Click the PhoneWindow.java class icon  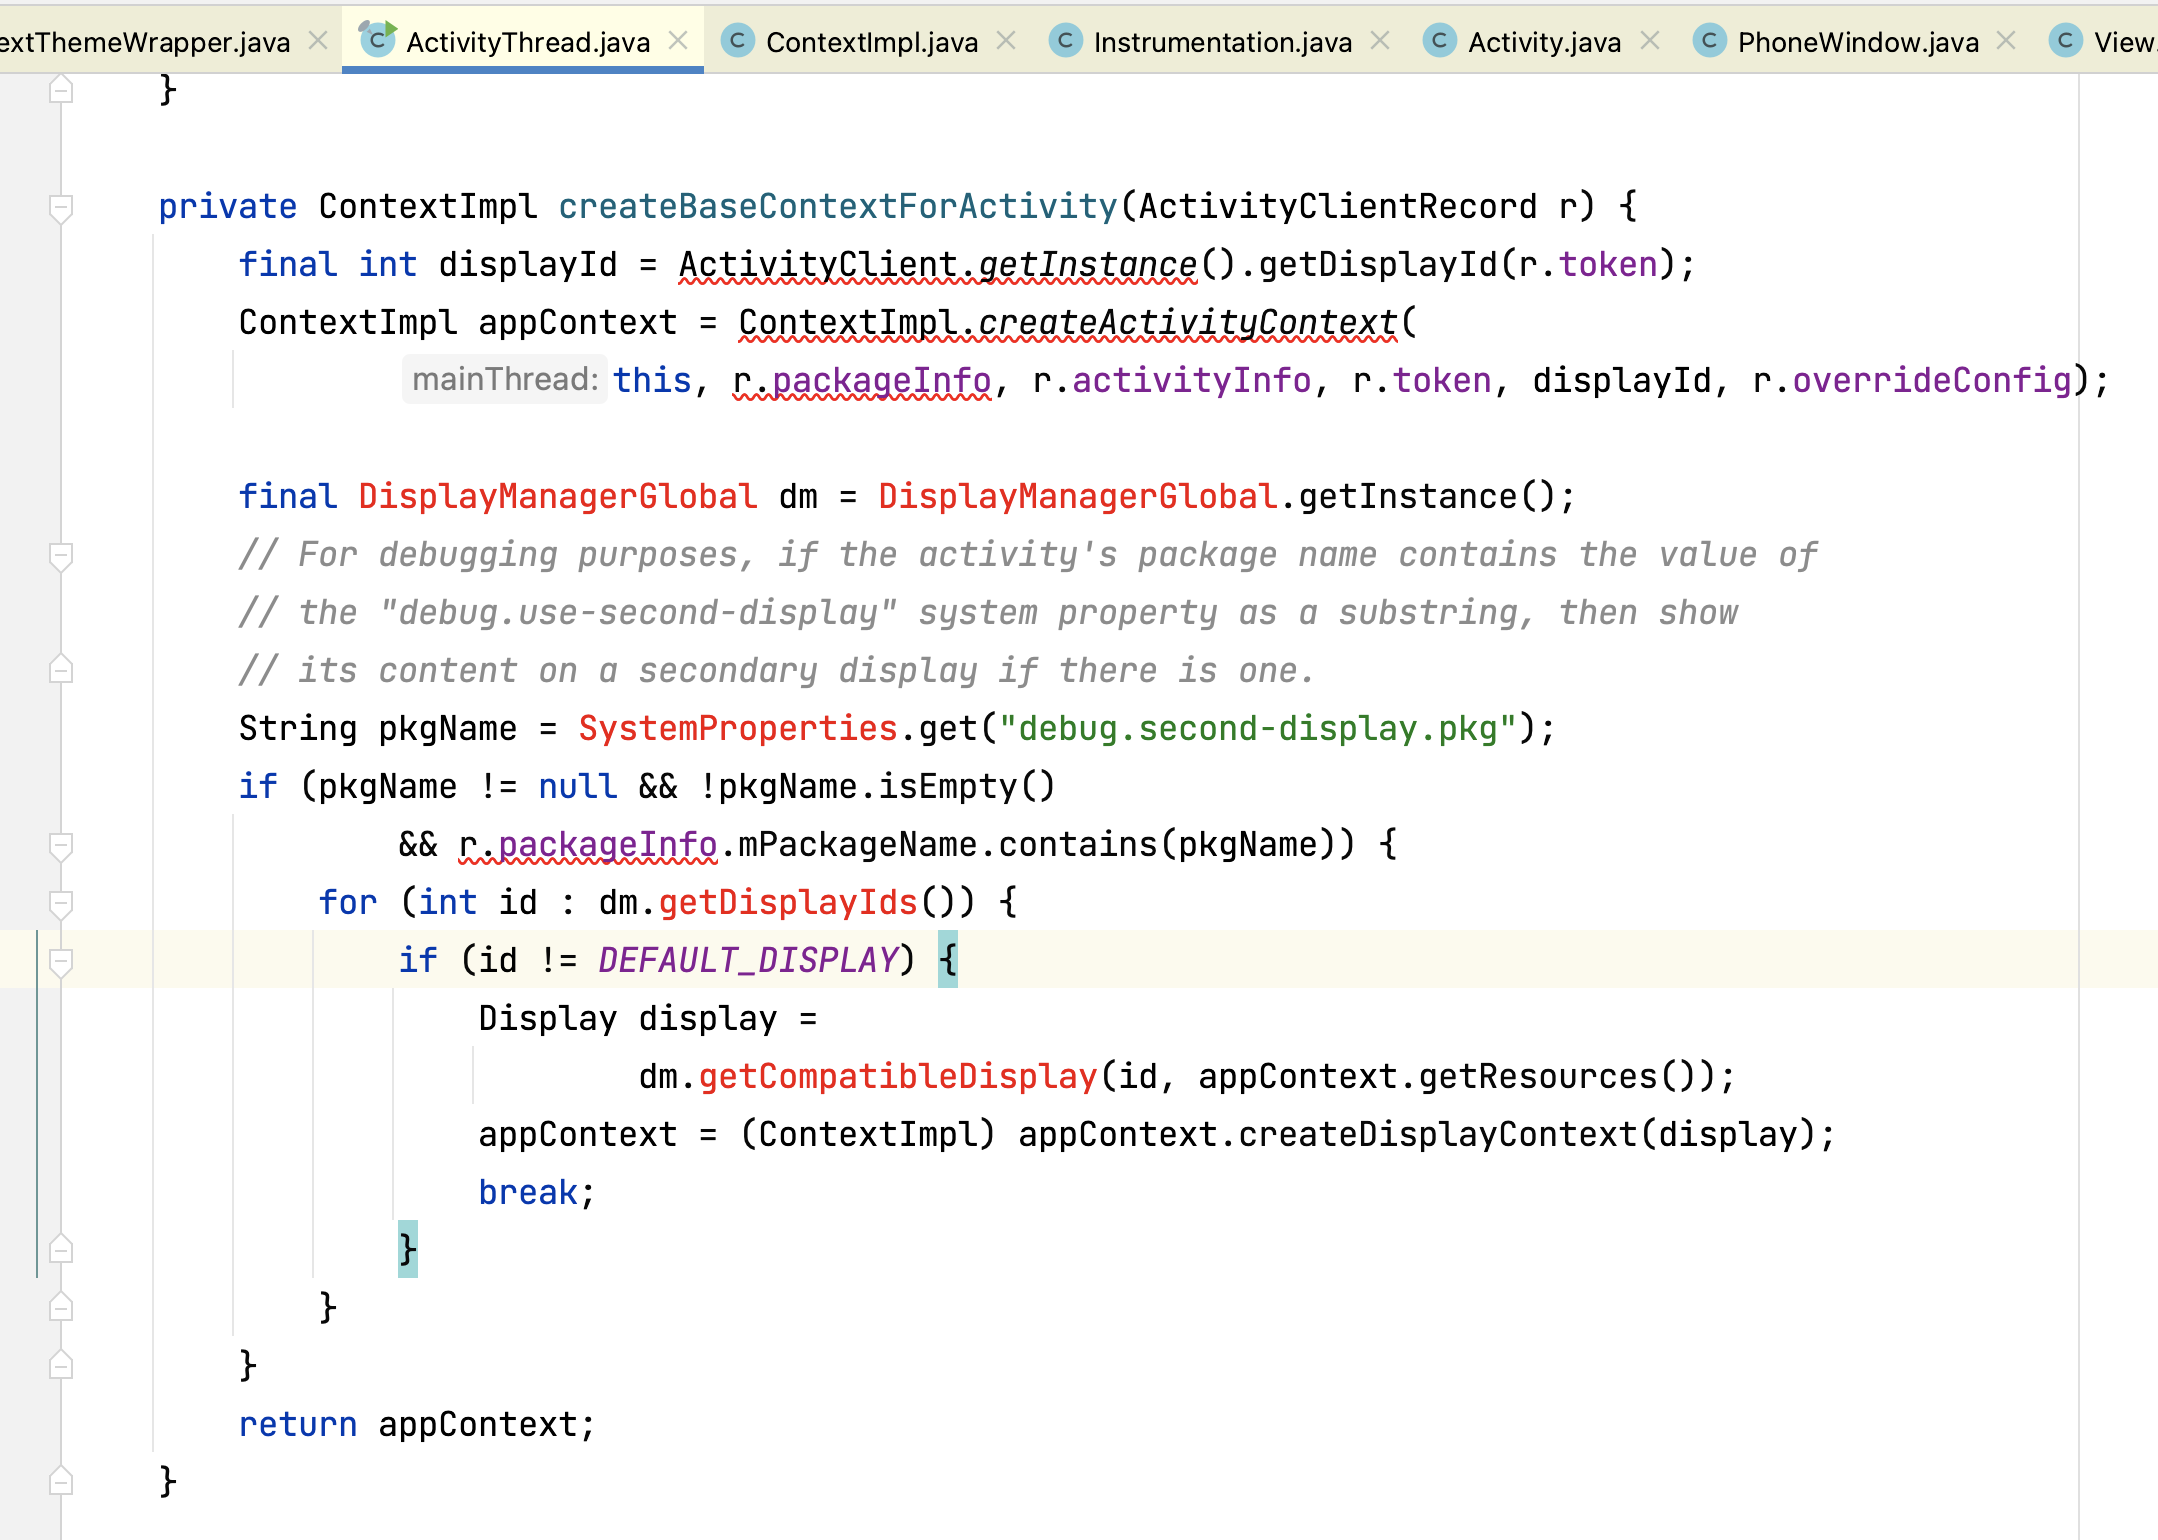[x=1709, y=41]
